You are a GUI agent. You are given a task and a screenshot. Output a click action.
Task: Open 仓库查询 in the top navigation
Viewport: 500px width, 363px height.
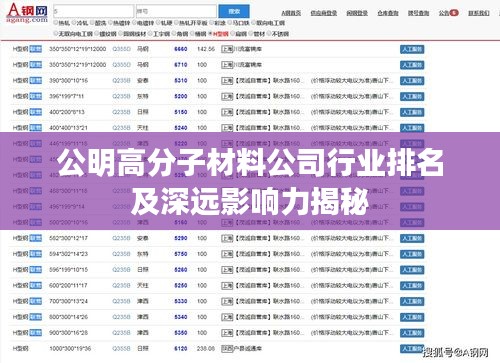(x=388, y=13)
